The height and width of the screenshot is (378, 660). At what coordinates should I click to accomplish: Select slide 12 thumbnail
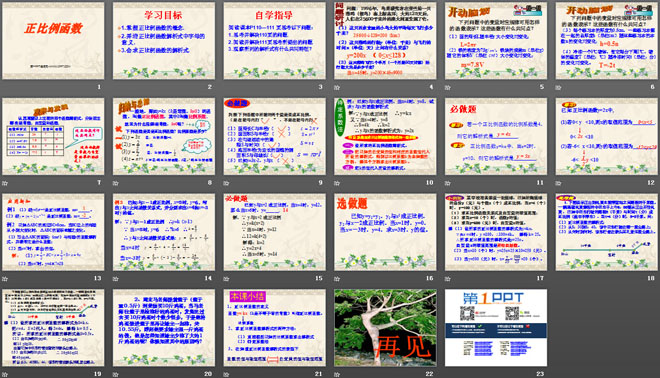607,136
